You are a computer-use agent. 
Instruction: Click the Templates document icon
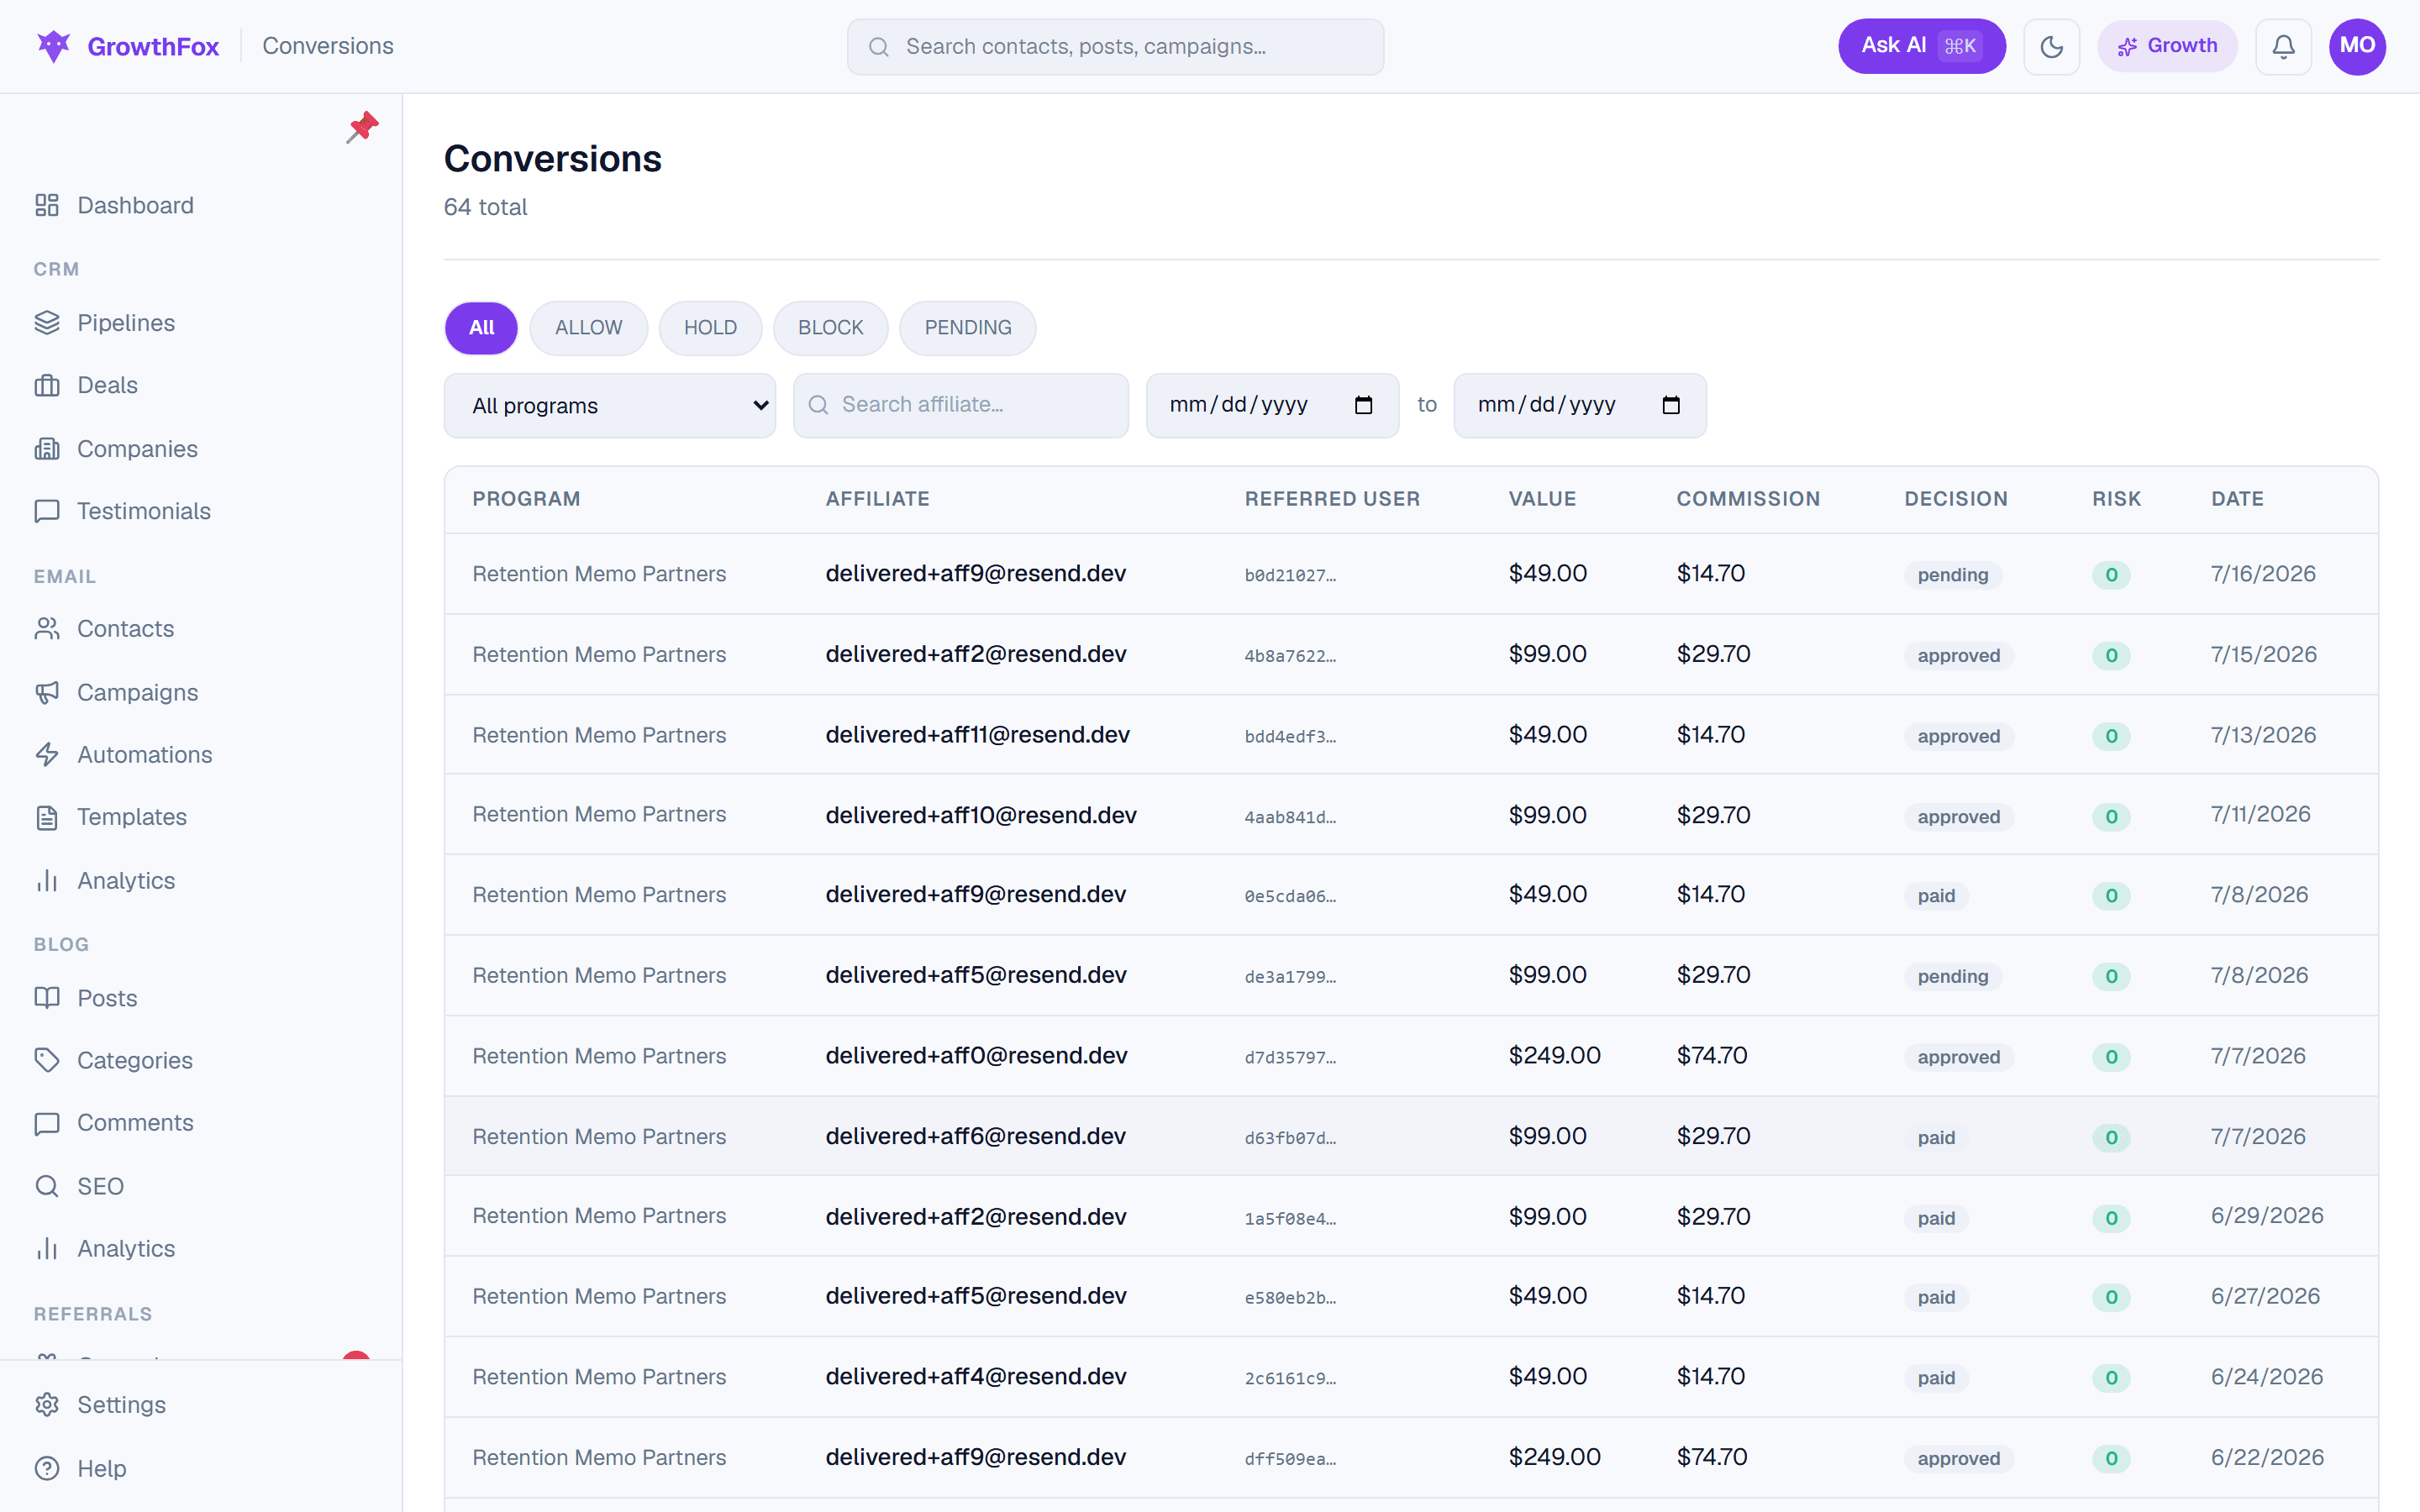pos(47,817)
